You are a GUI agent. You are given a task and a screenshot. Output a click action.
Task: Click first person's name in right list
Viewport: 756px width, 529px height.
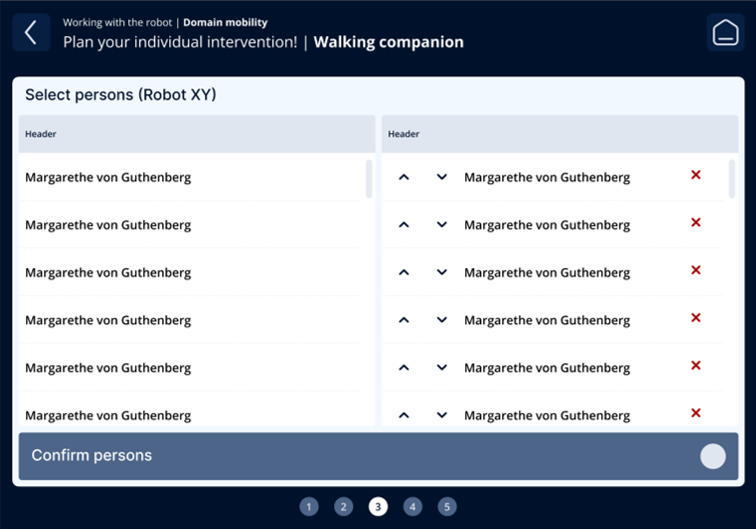coord(547,178)
